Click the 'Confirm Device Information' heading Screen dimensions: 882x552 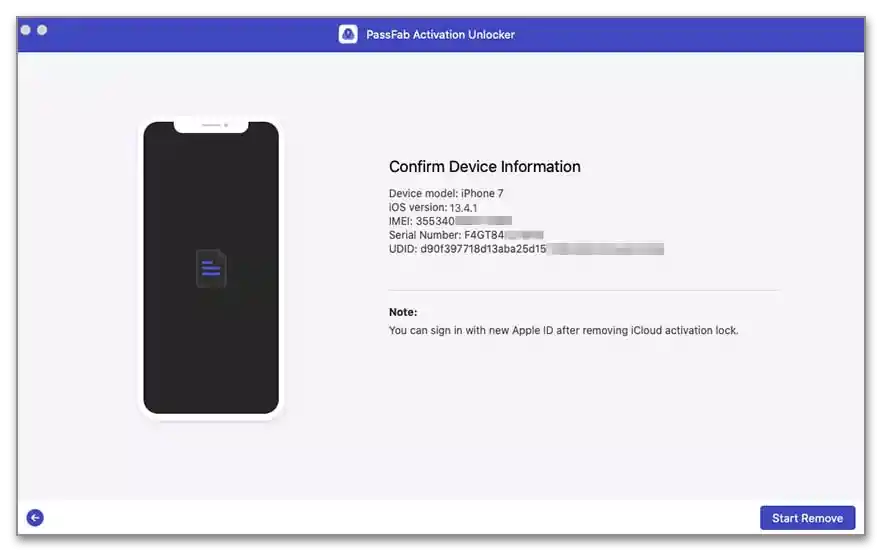pyautogui.click(x=484, y=167)
